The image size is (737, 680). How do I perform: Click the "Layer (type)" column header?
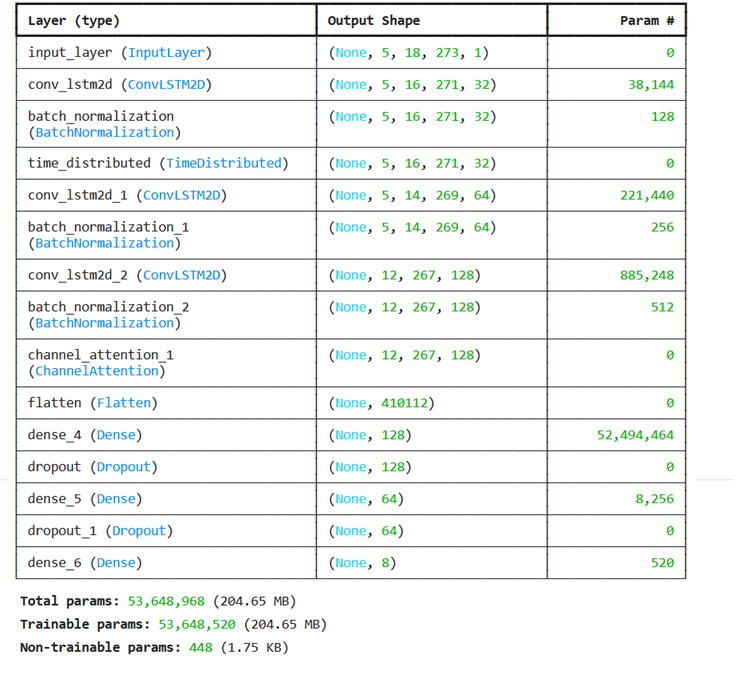point(68,21)
